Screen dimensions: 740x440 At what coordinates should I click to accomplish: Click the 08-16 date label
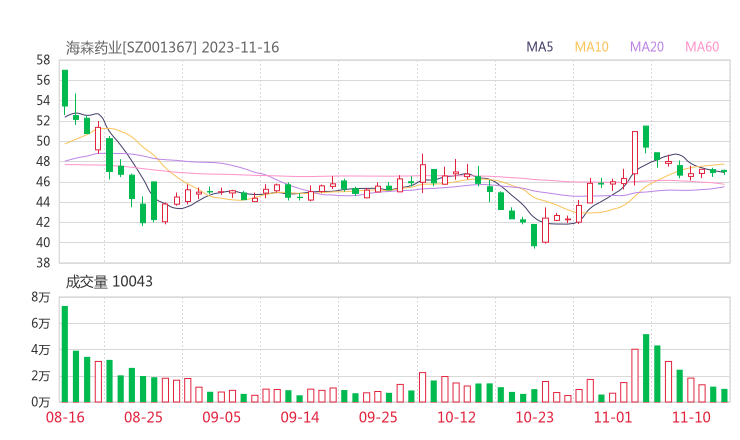tap(65, 417)
